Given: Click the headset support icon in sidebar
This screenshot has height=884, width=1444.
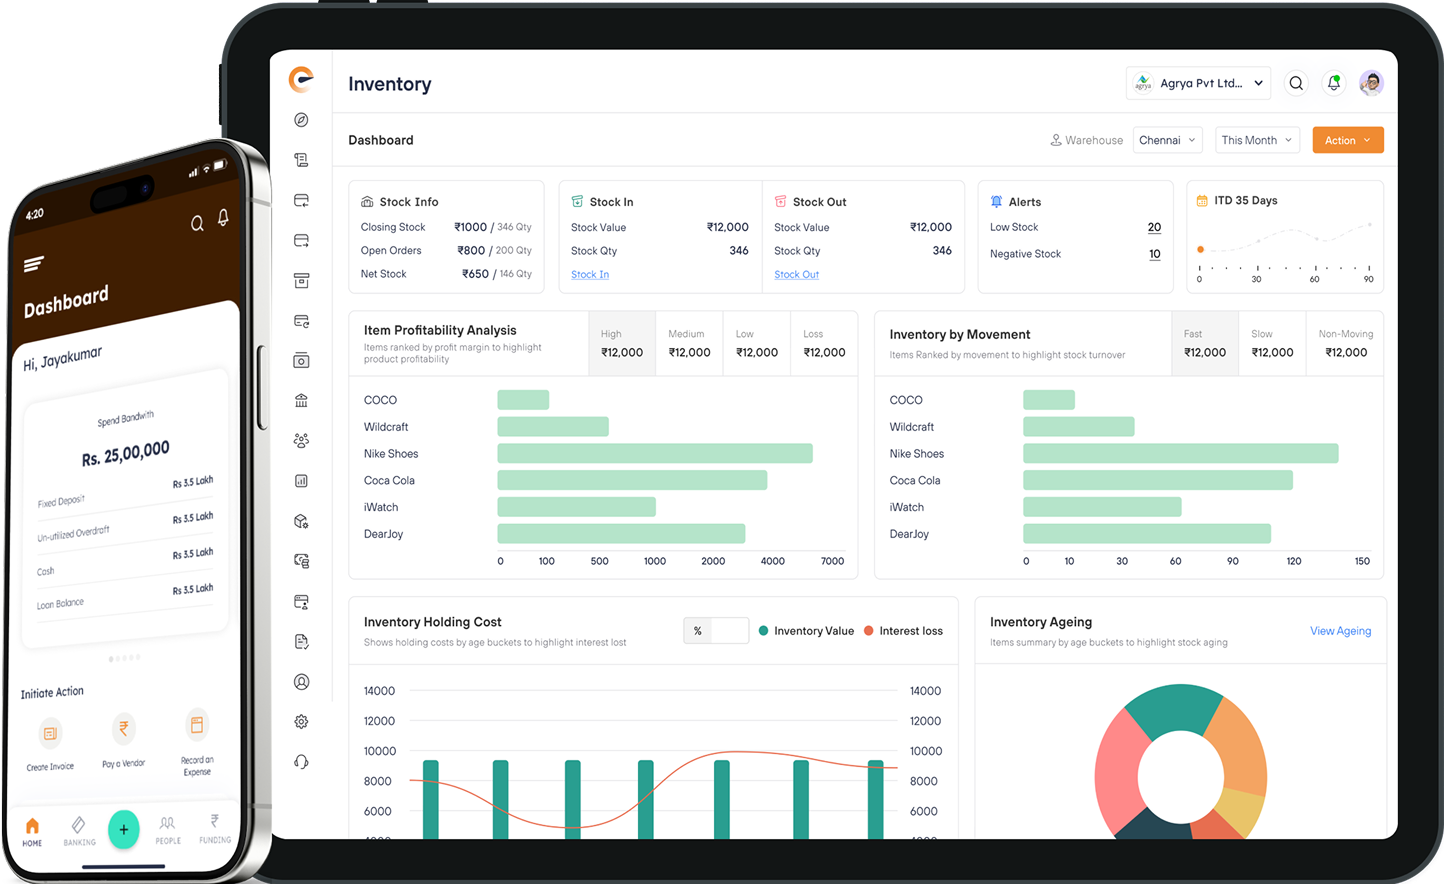Looking at the screenshot, I should (301, 762).
